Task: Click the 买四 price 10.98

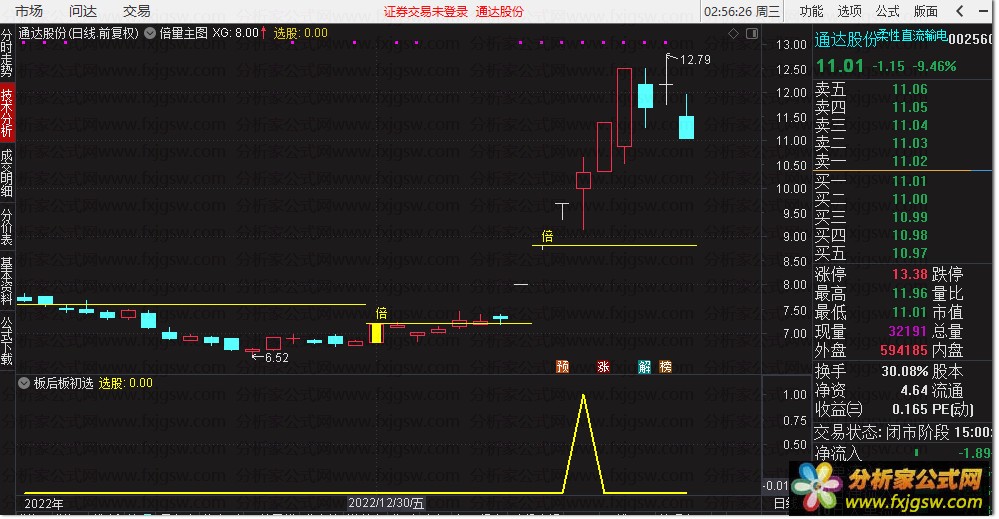Action: 909,236
